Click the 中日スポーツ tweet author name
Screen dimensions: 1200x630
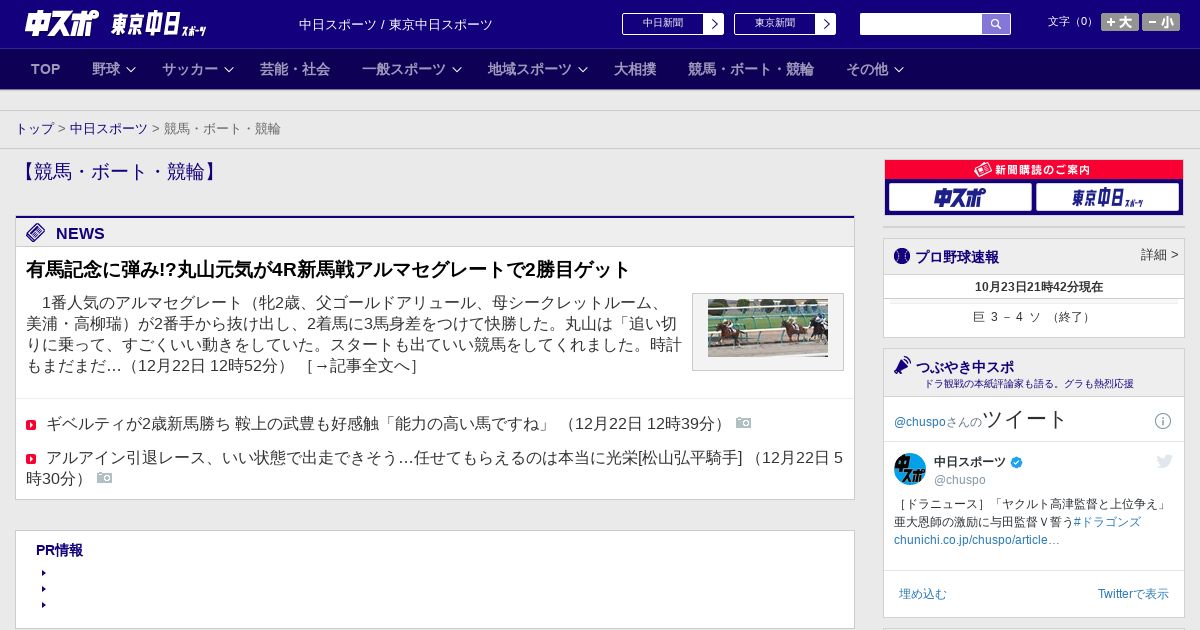pos(970,462)
